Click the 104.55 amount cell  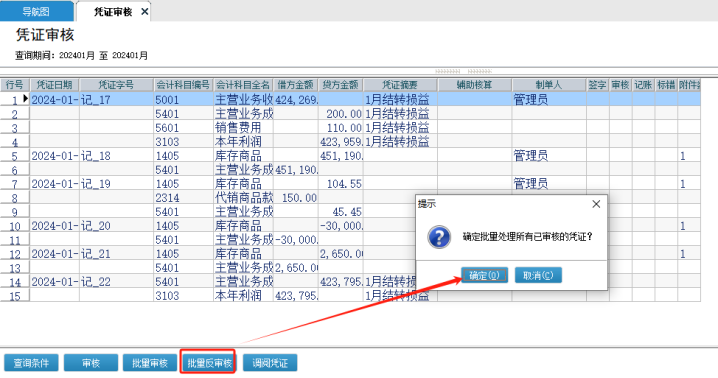tap(340, 184)
